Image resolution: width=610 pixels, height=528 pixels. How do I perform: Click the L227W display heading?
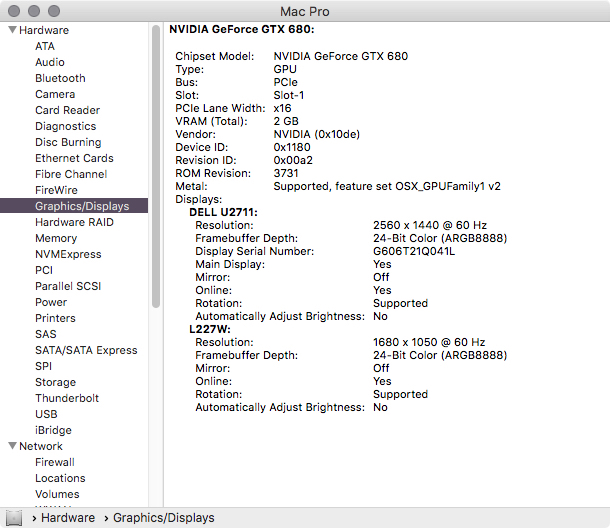pyautogui.click(x=210, y=329)
